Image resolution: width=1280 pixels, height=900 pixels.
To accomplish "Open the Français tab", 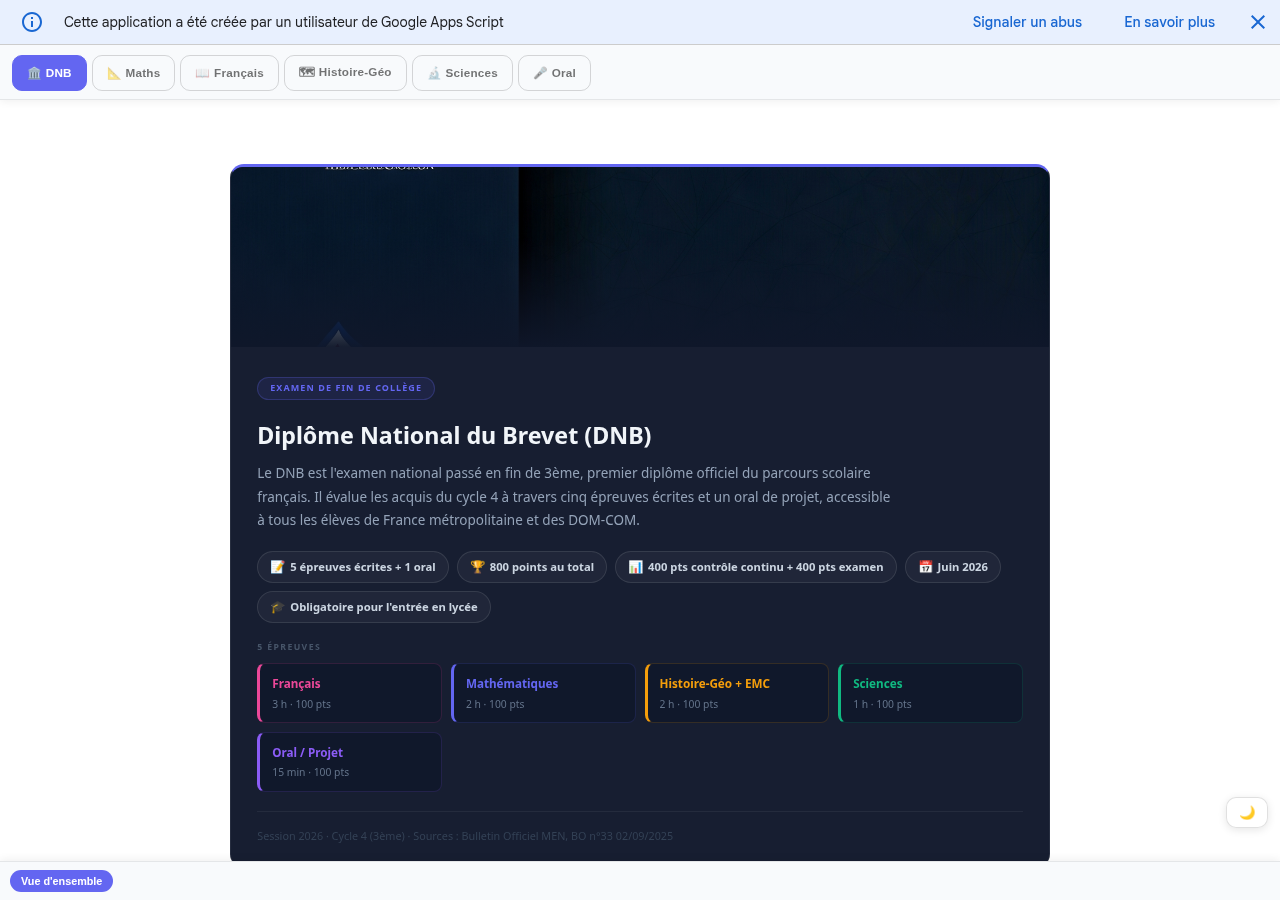I will pyautogui.click(x=229, y=73).
